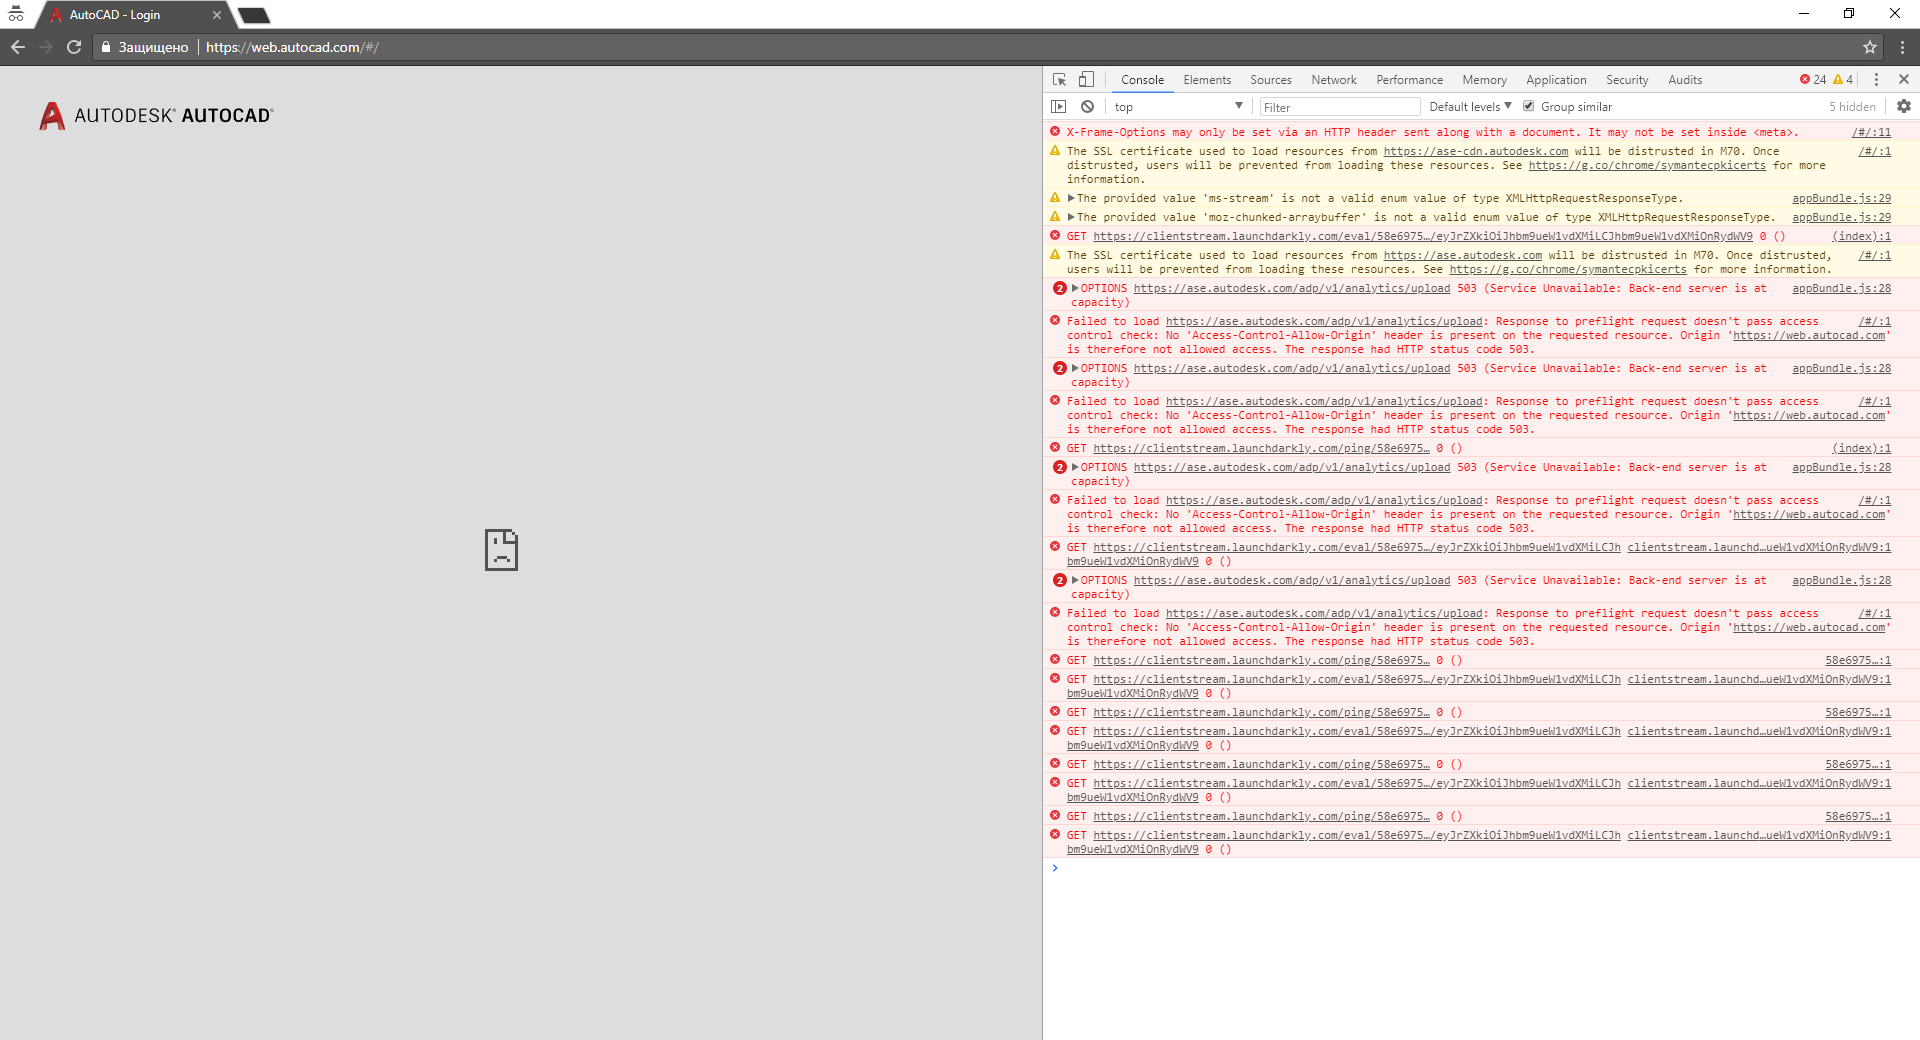Viewport: 1920px width, 1040px height.
Task: Click the first appBundle.js:29 source link
Action: coord(1841,198)
